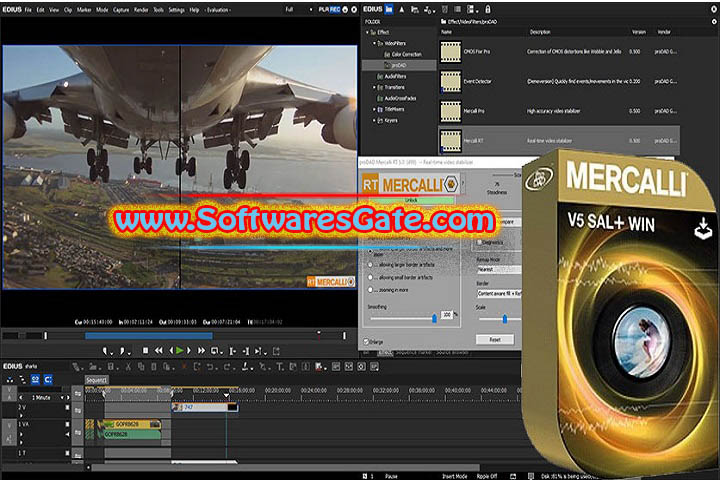This screenshot has height=480, width=720.
Task: Select 'allowing large border artifacts' radio option
Action: 370,265
